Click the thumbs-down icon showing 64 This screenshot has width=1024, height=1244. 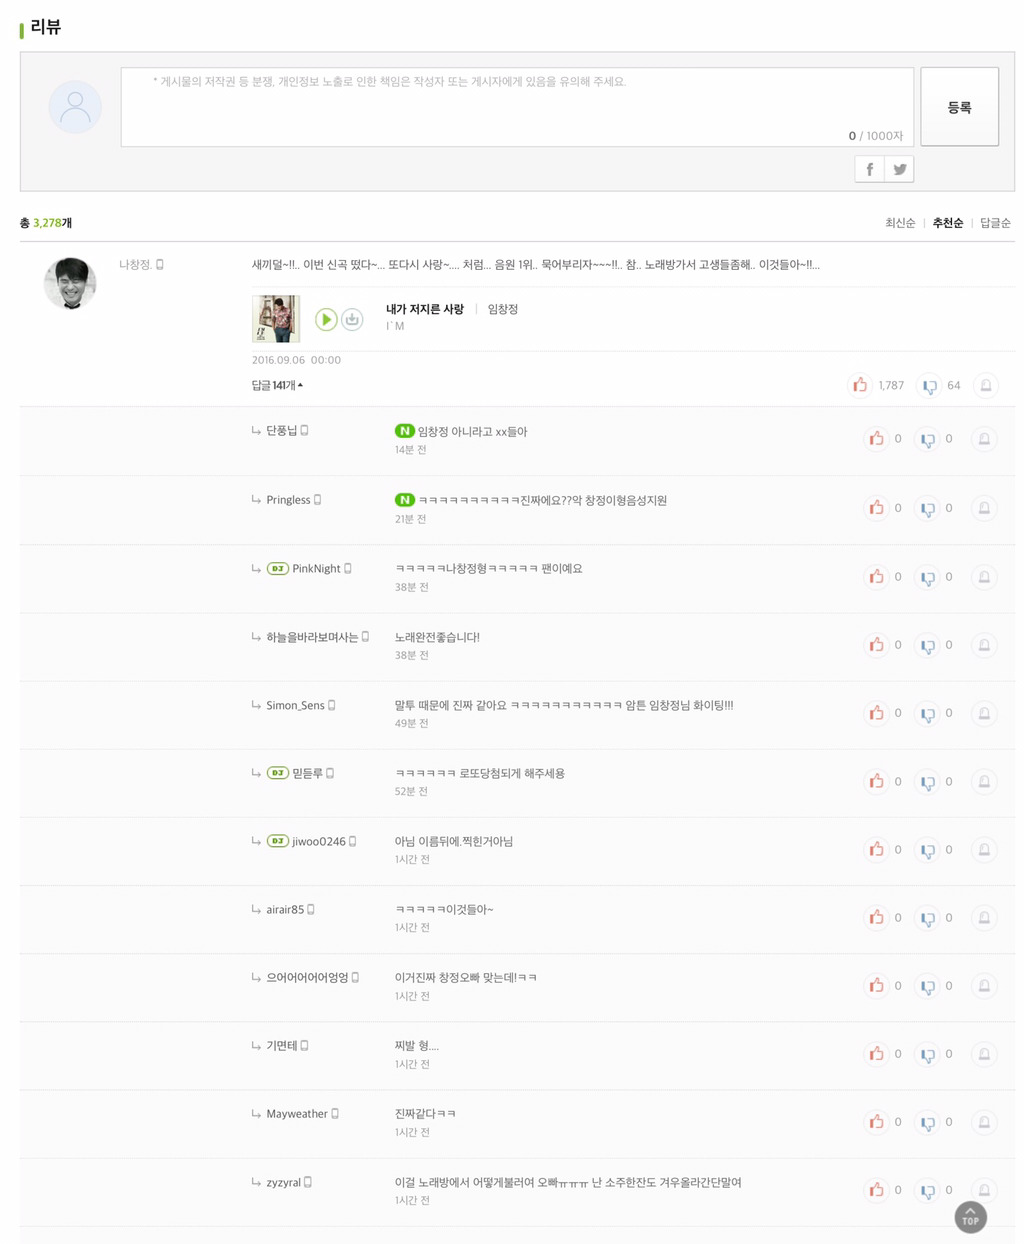(928, 385)
